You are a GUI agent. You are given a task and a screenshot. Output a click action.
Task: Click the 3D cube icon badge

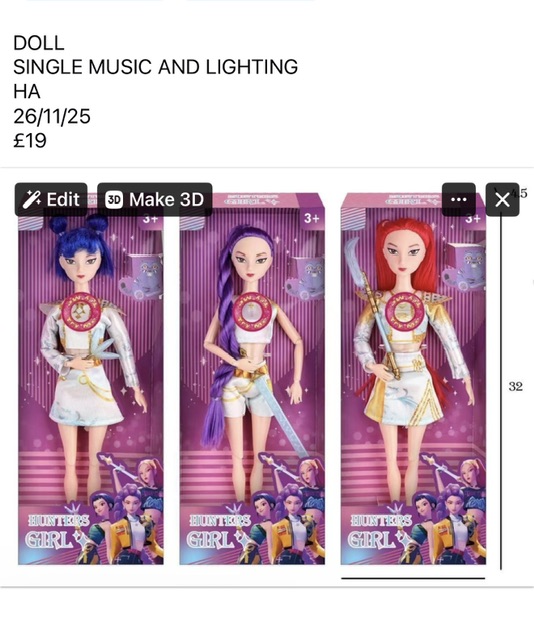114,200
